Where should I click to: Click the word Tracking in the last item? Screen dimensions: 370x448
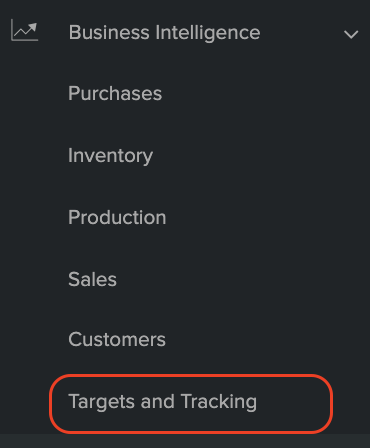point(219,402)
